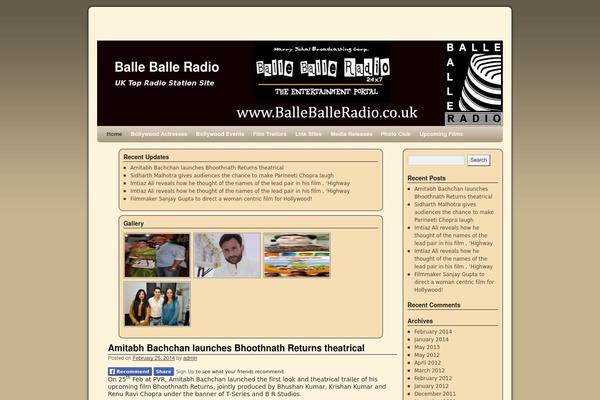
Task: Open January 2012 archive
Action: [431, 386]
